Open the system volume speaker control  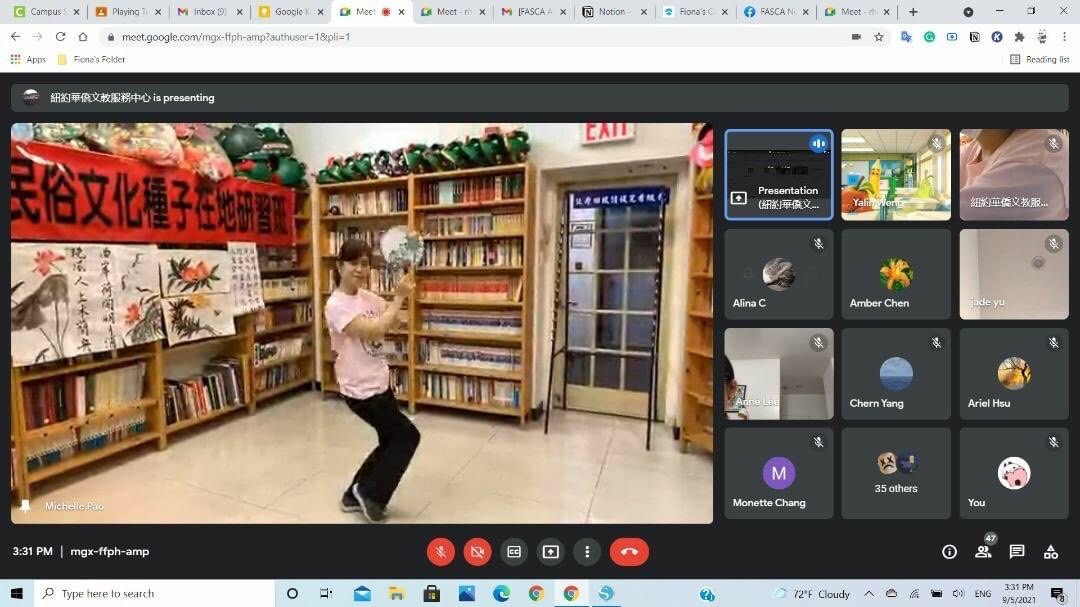point(958,594)
